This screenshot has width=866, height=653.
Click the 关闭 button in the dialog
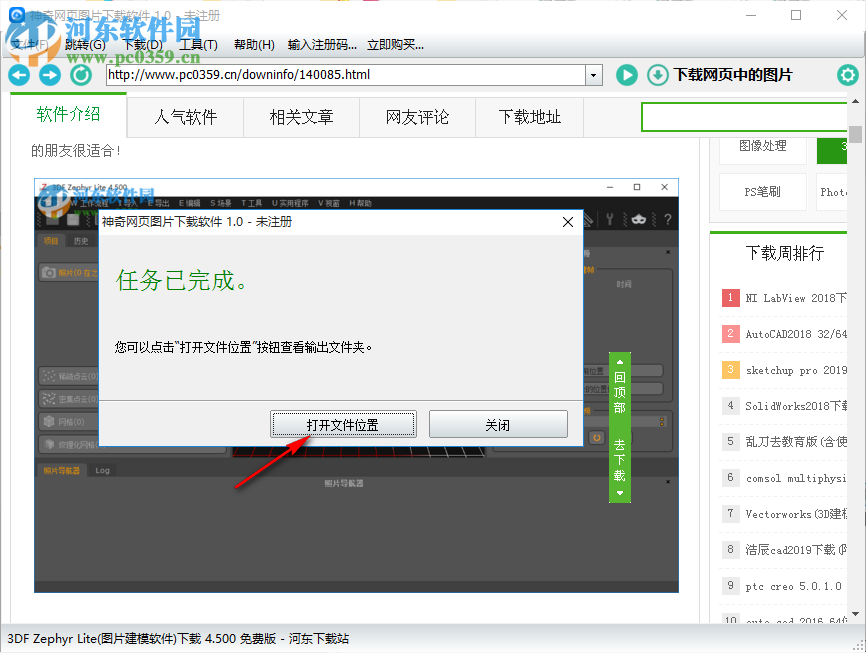click(498, 424)
